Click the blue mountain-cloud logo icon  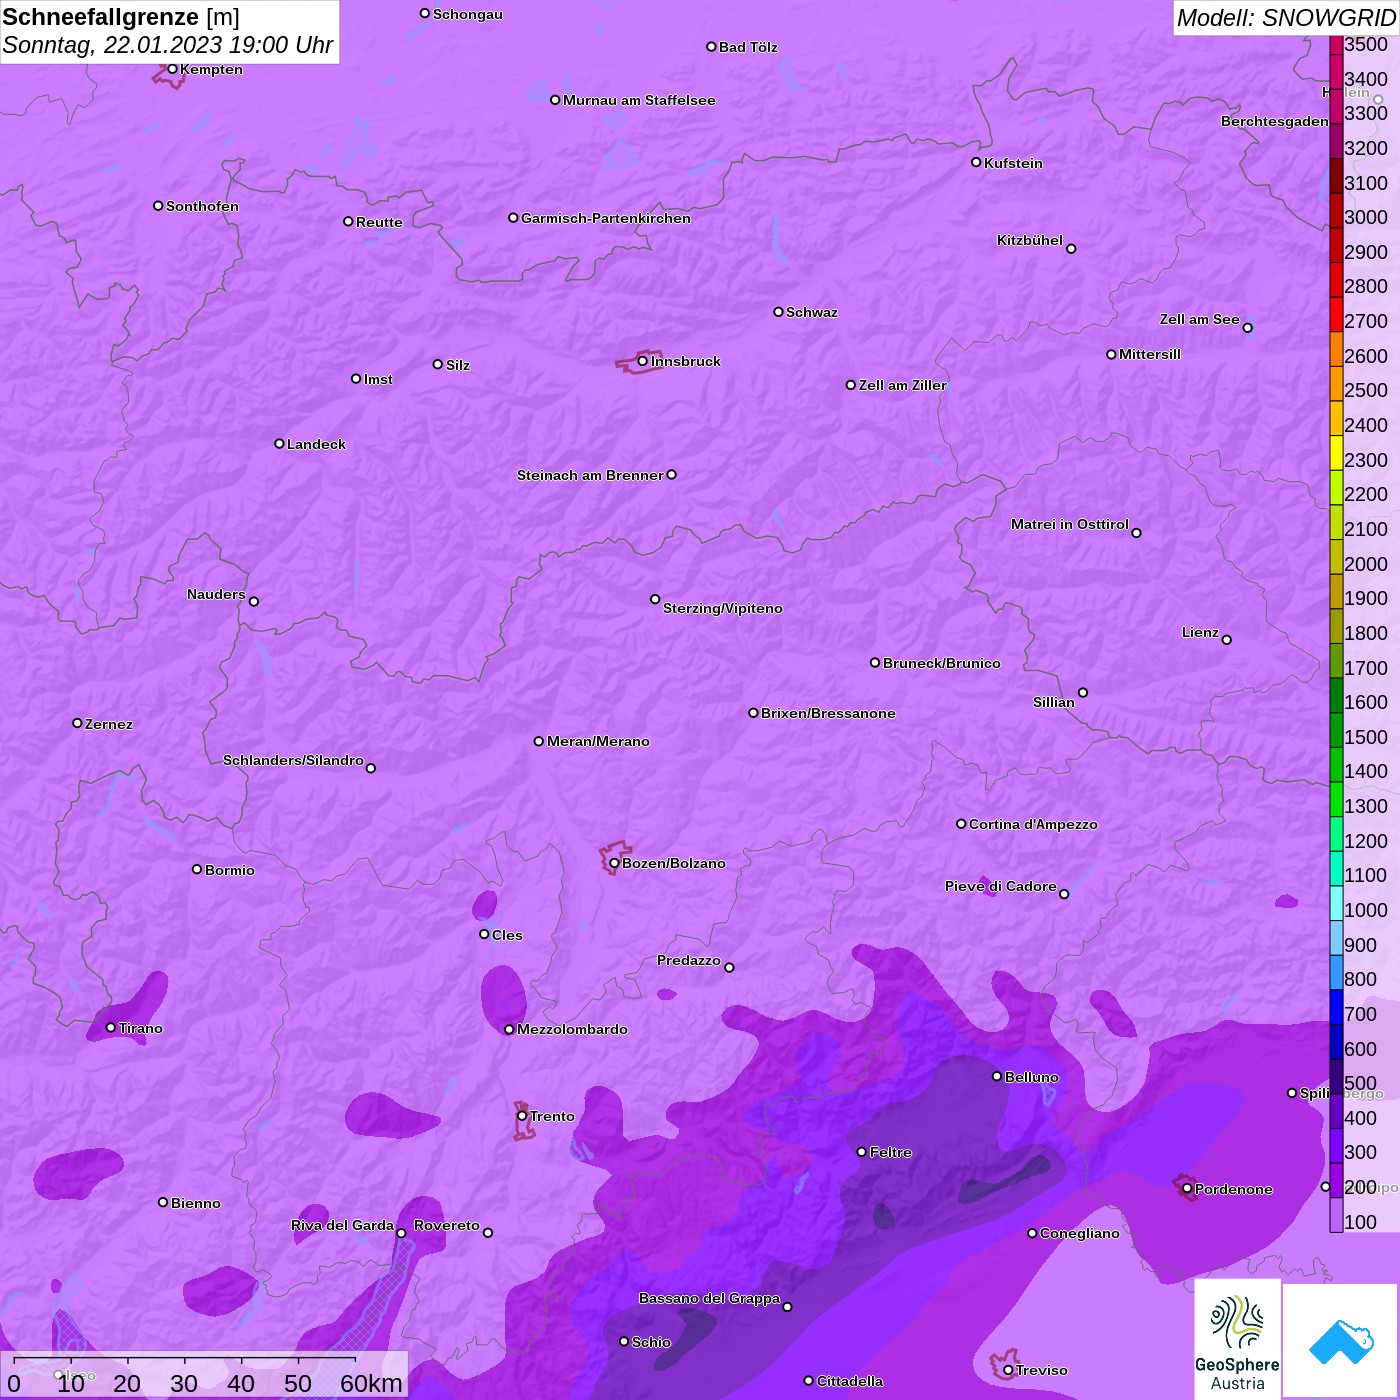pos(1341,1340)
